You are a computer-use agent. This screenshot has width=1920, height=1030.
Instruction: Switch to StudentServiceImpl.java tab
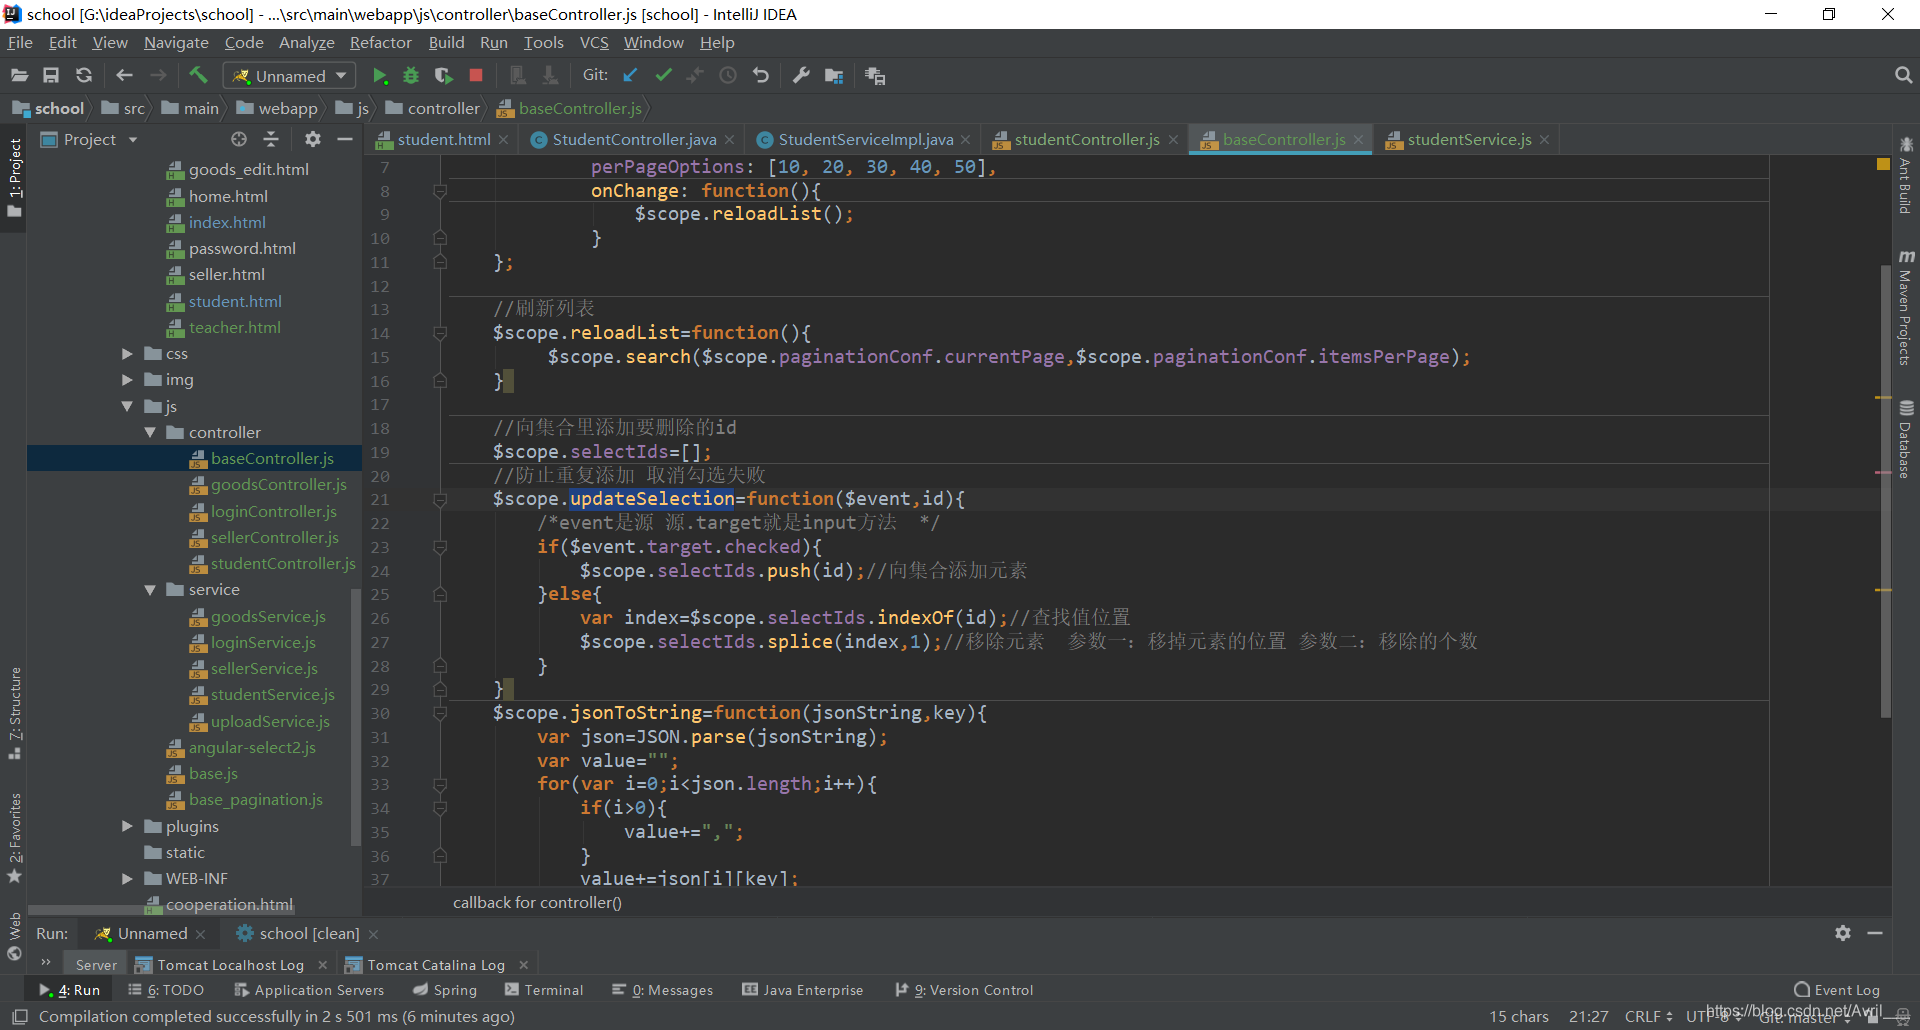coord(865,140)
